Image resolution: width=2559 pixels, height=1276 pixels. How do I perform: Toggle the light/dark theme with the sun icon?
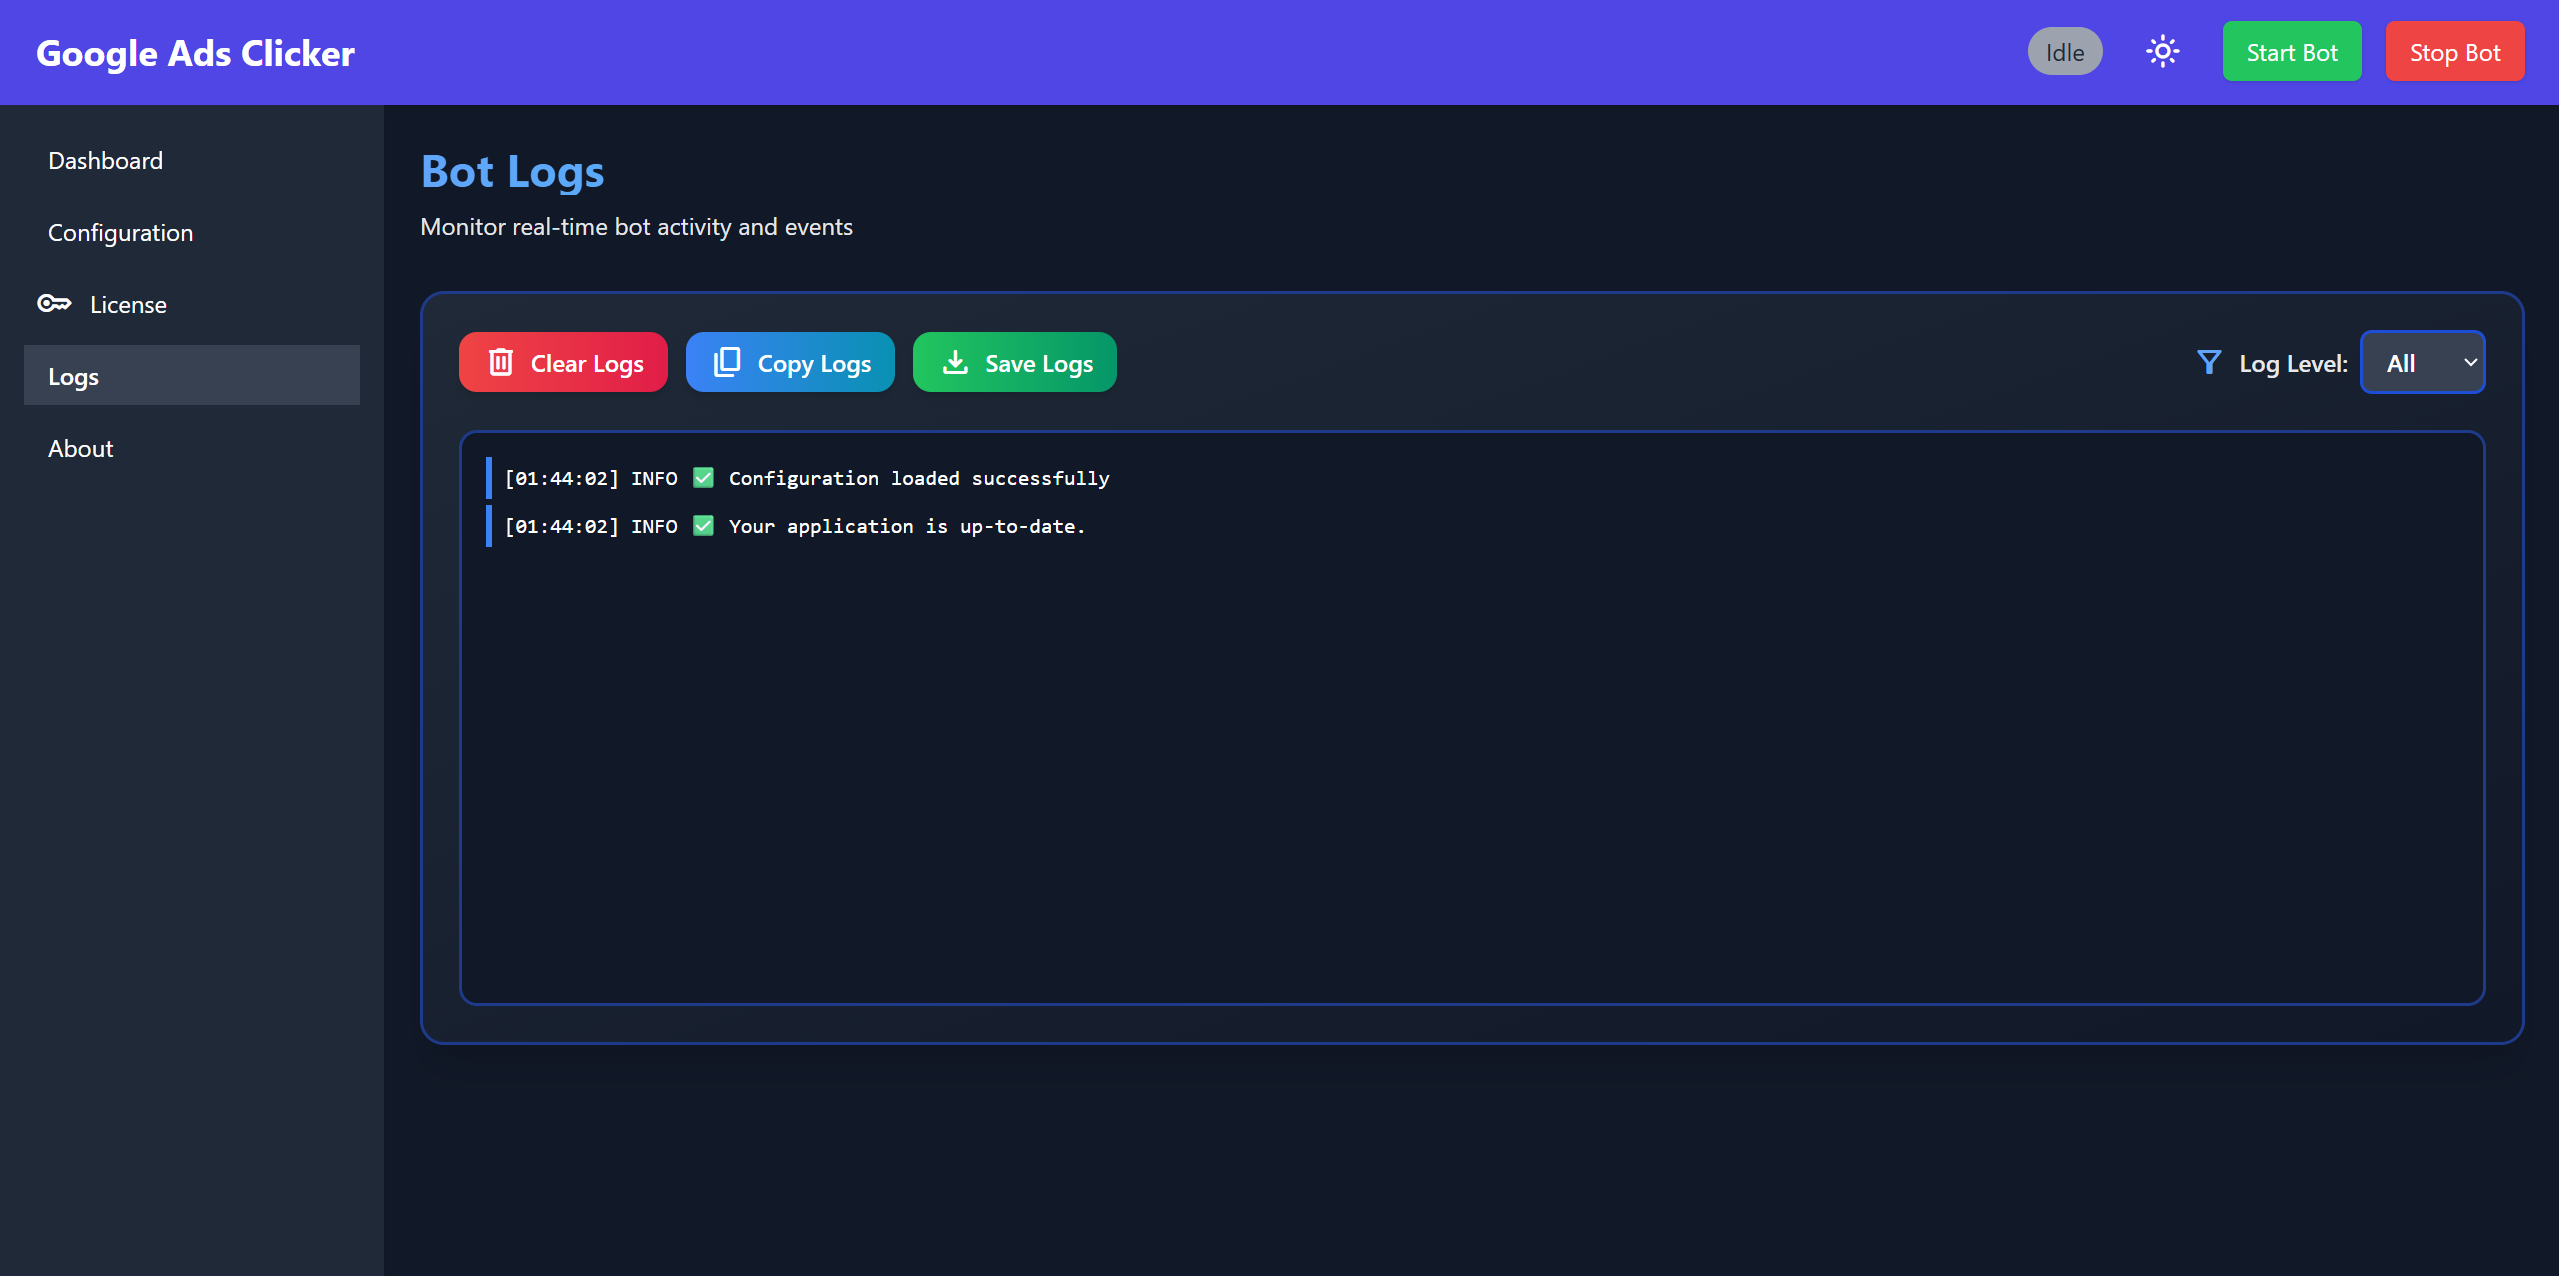pos(2163,51)
